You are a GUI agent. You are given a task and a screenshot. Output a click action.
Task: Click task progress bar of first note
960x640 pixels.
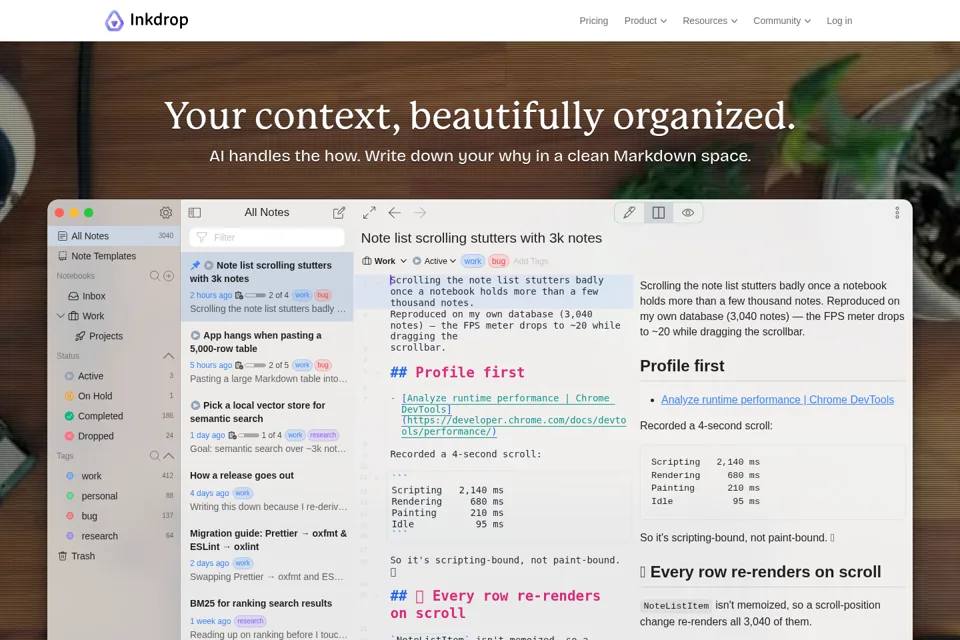pyautogui.click(x=255, y=295)
